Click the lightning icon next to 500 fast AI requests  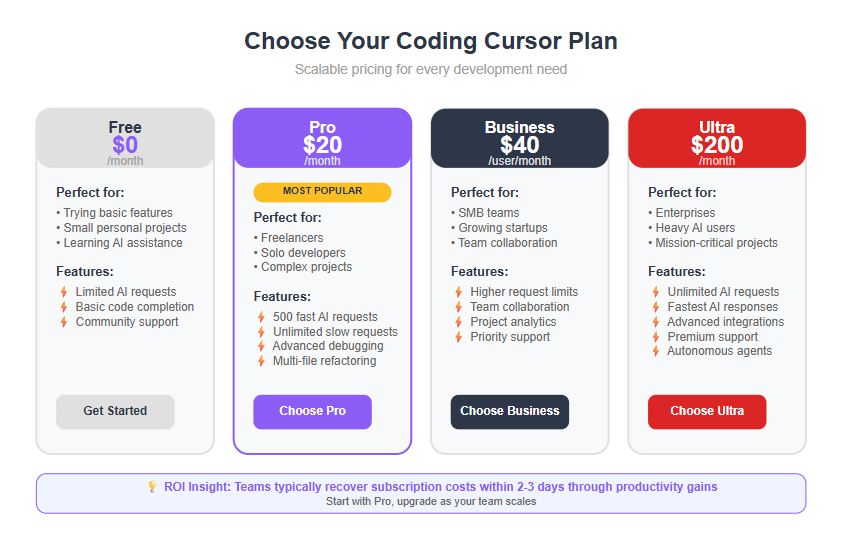point(261,317)
